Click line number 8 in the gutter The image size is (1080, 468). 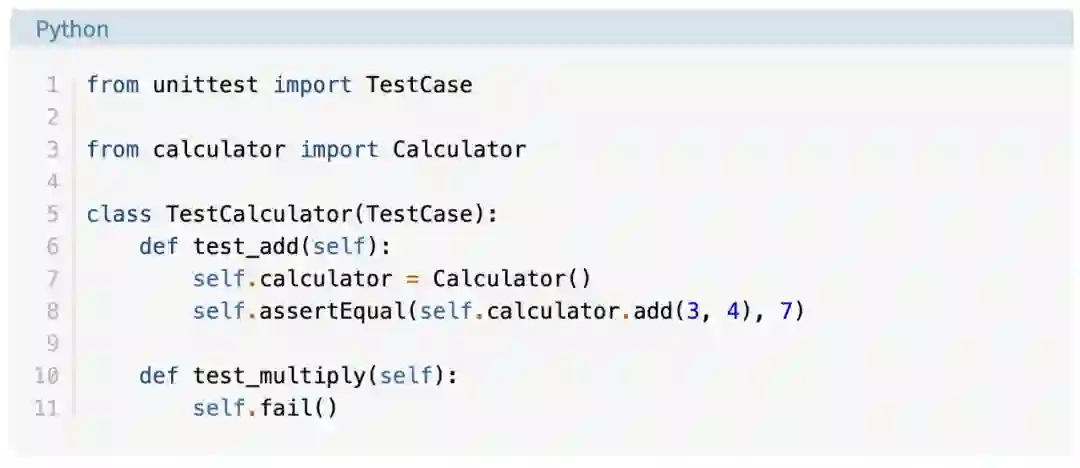(x=52, y=311)
